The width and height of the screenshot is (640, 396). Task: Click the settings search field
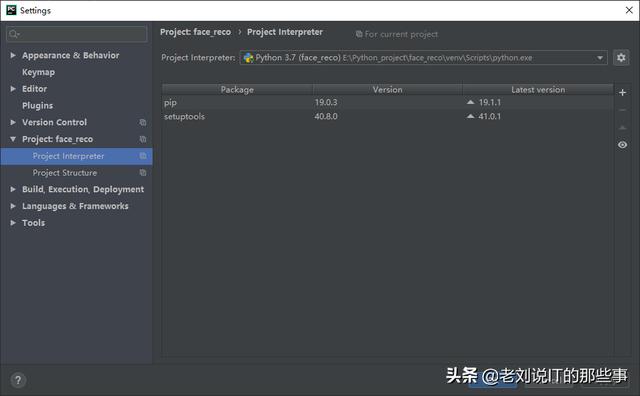click(x=77, y=34)
